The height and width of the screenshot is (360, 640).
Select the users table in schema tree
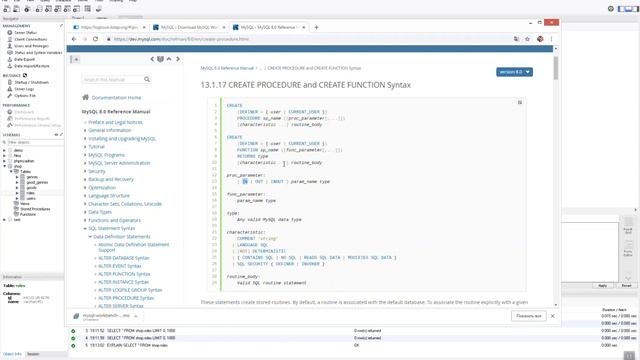(x=31, y=198)
